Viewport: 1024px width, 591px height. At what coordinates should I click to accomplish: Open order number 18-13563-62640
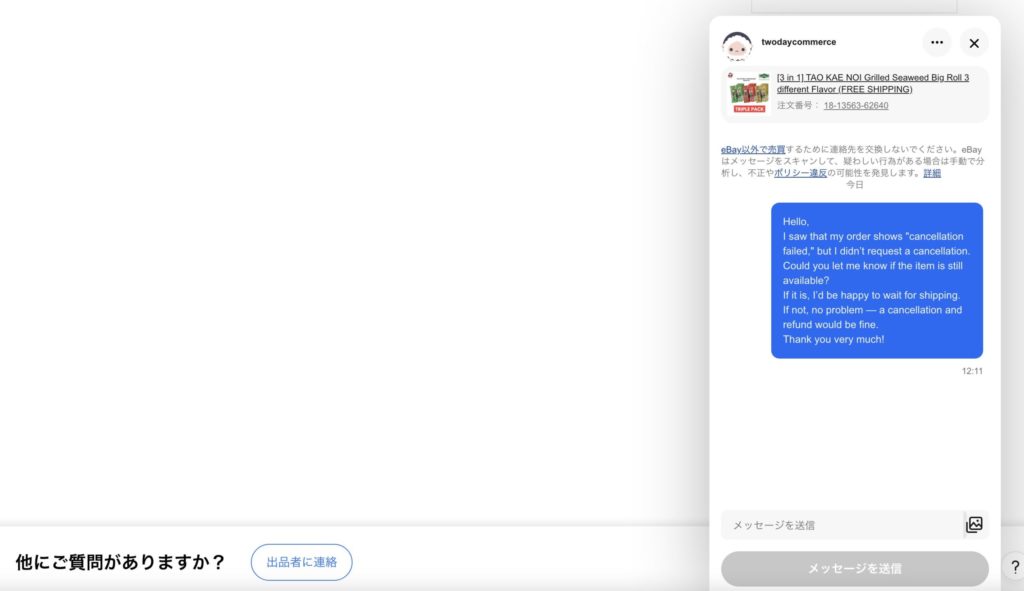856,105
